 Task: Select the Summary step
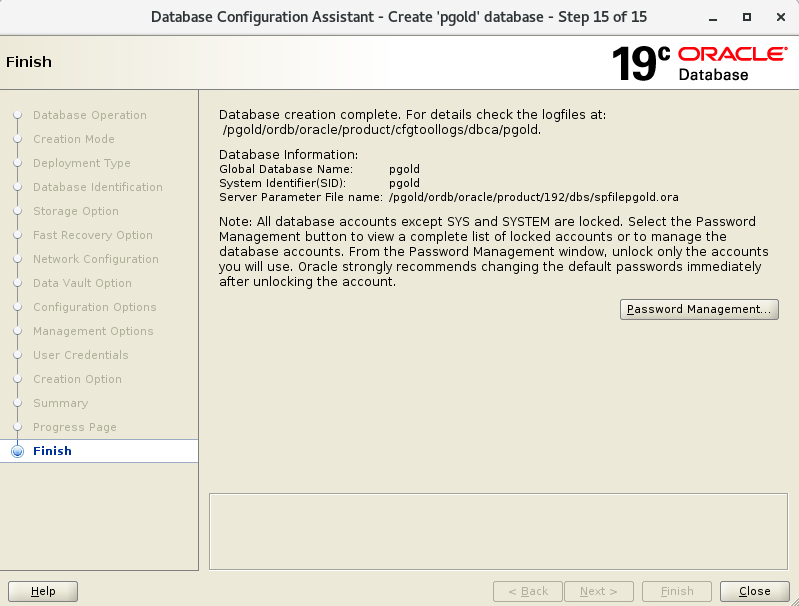point(61,403)
